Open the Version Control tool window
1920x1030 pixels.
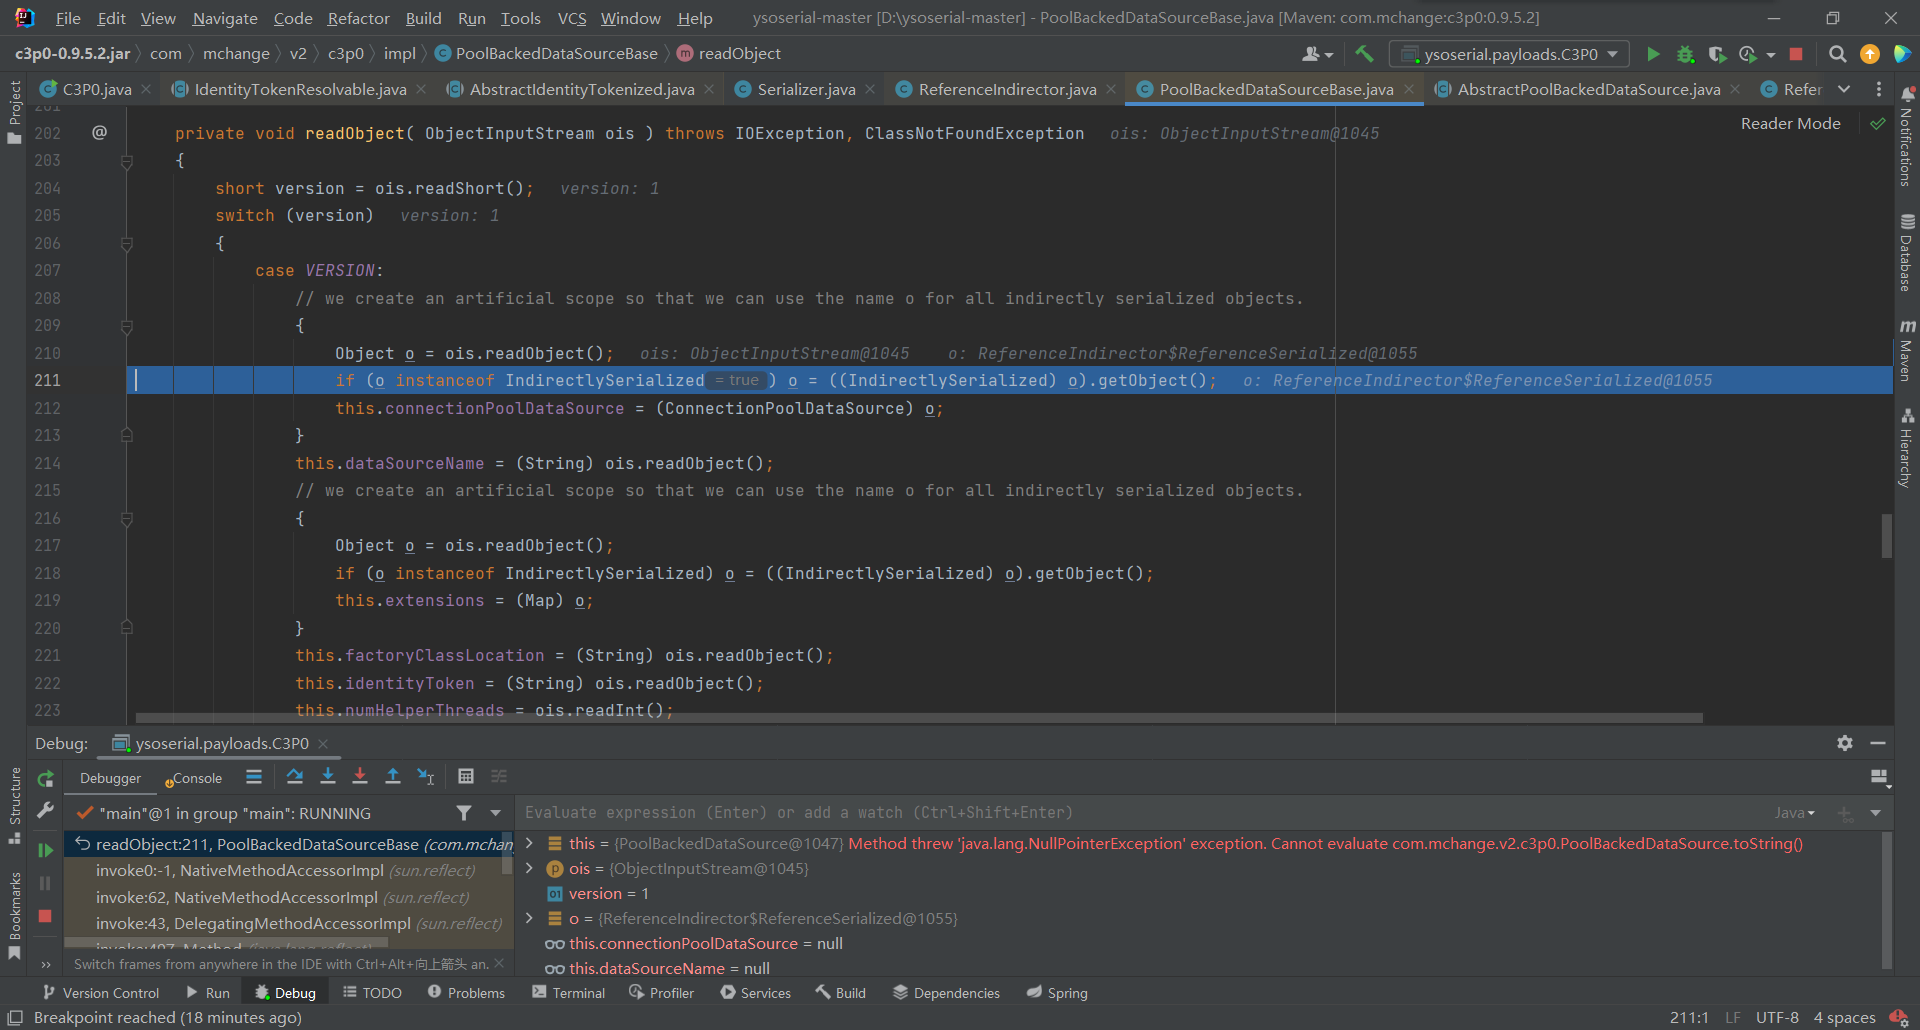point(101,993)
